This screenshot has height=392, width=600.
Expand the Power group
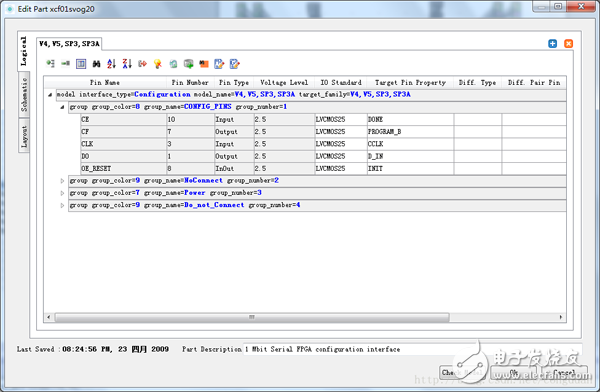pyautogui.click(x=62, y=193)
